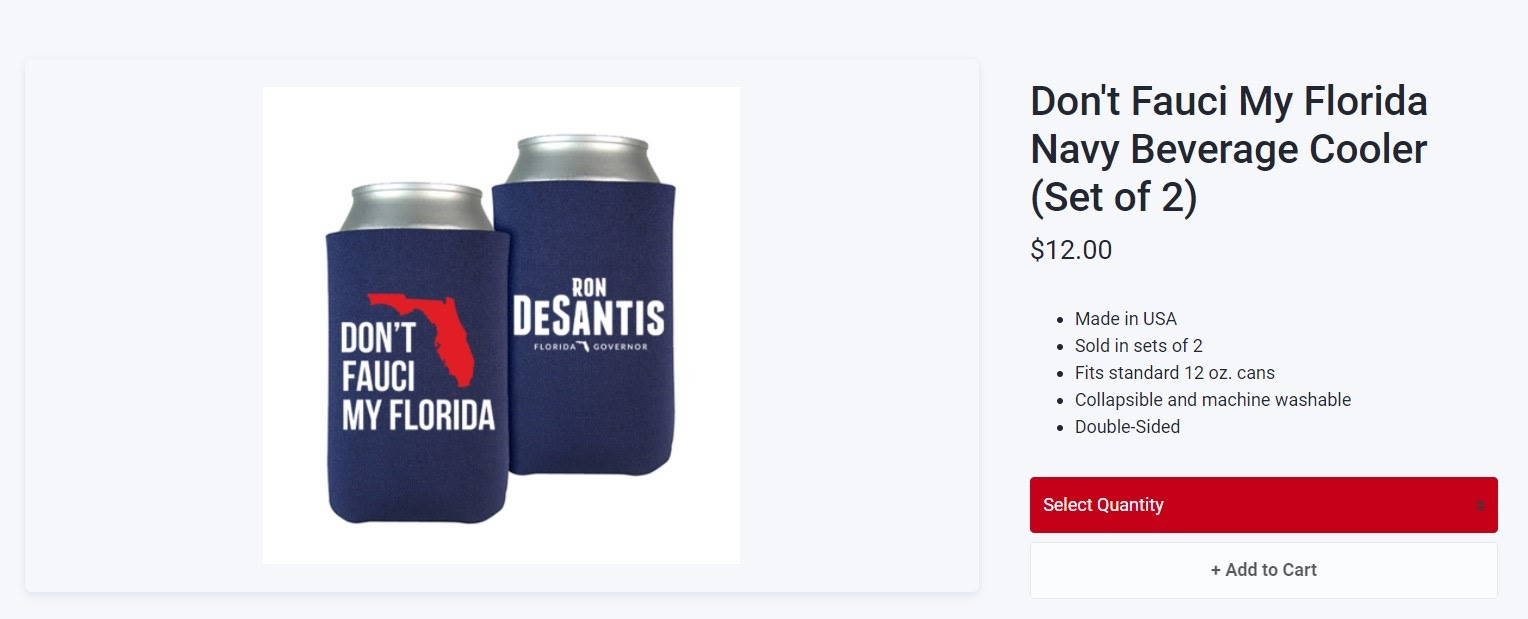1528x619 pixels.
Task: Click the "Sold in sets of 2" bullet
Action: [1139, 346]
